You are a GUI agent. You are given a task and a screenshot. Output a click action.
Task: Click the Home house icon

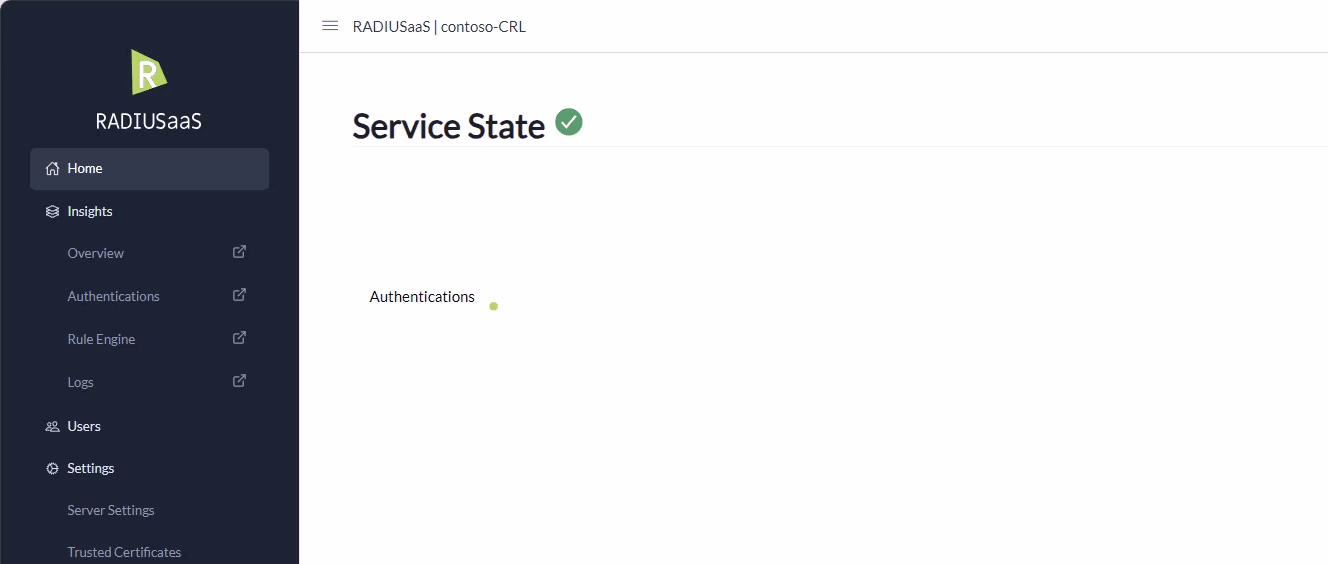click(x=53, y=169)
